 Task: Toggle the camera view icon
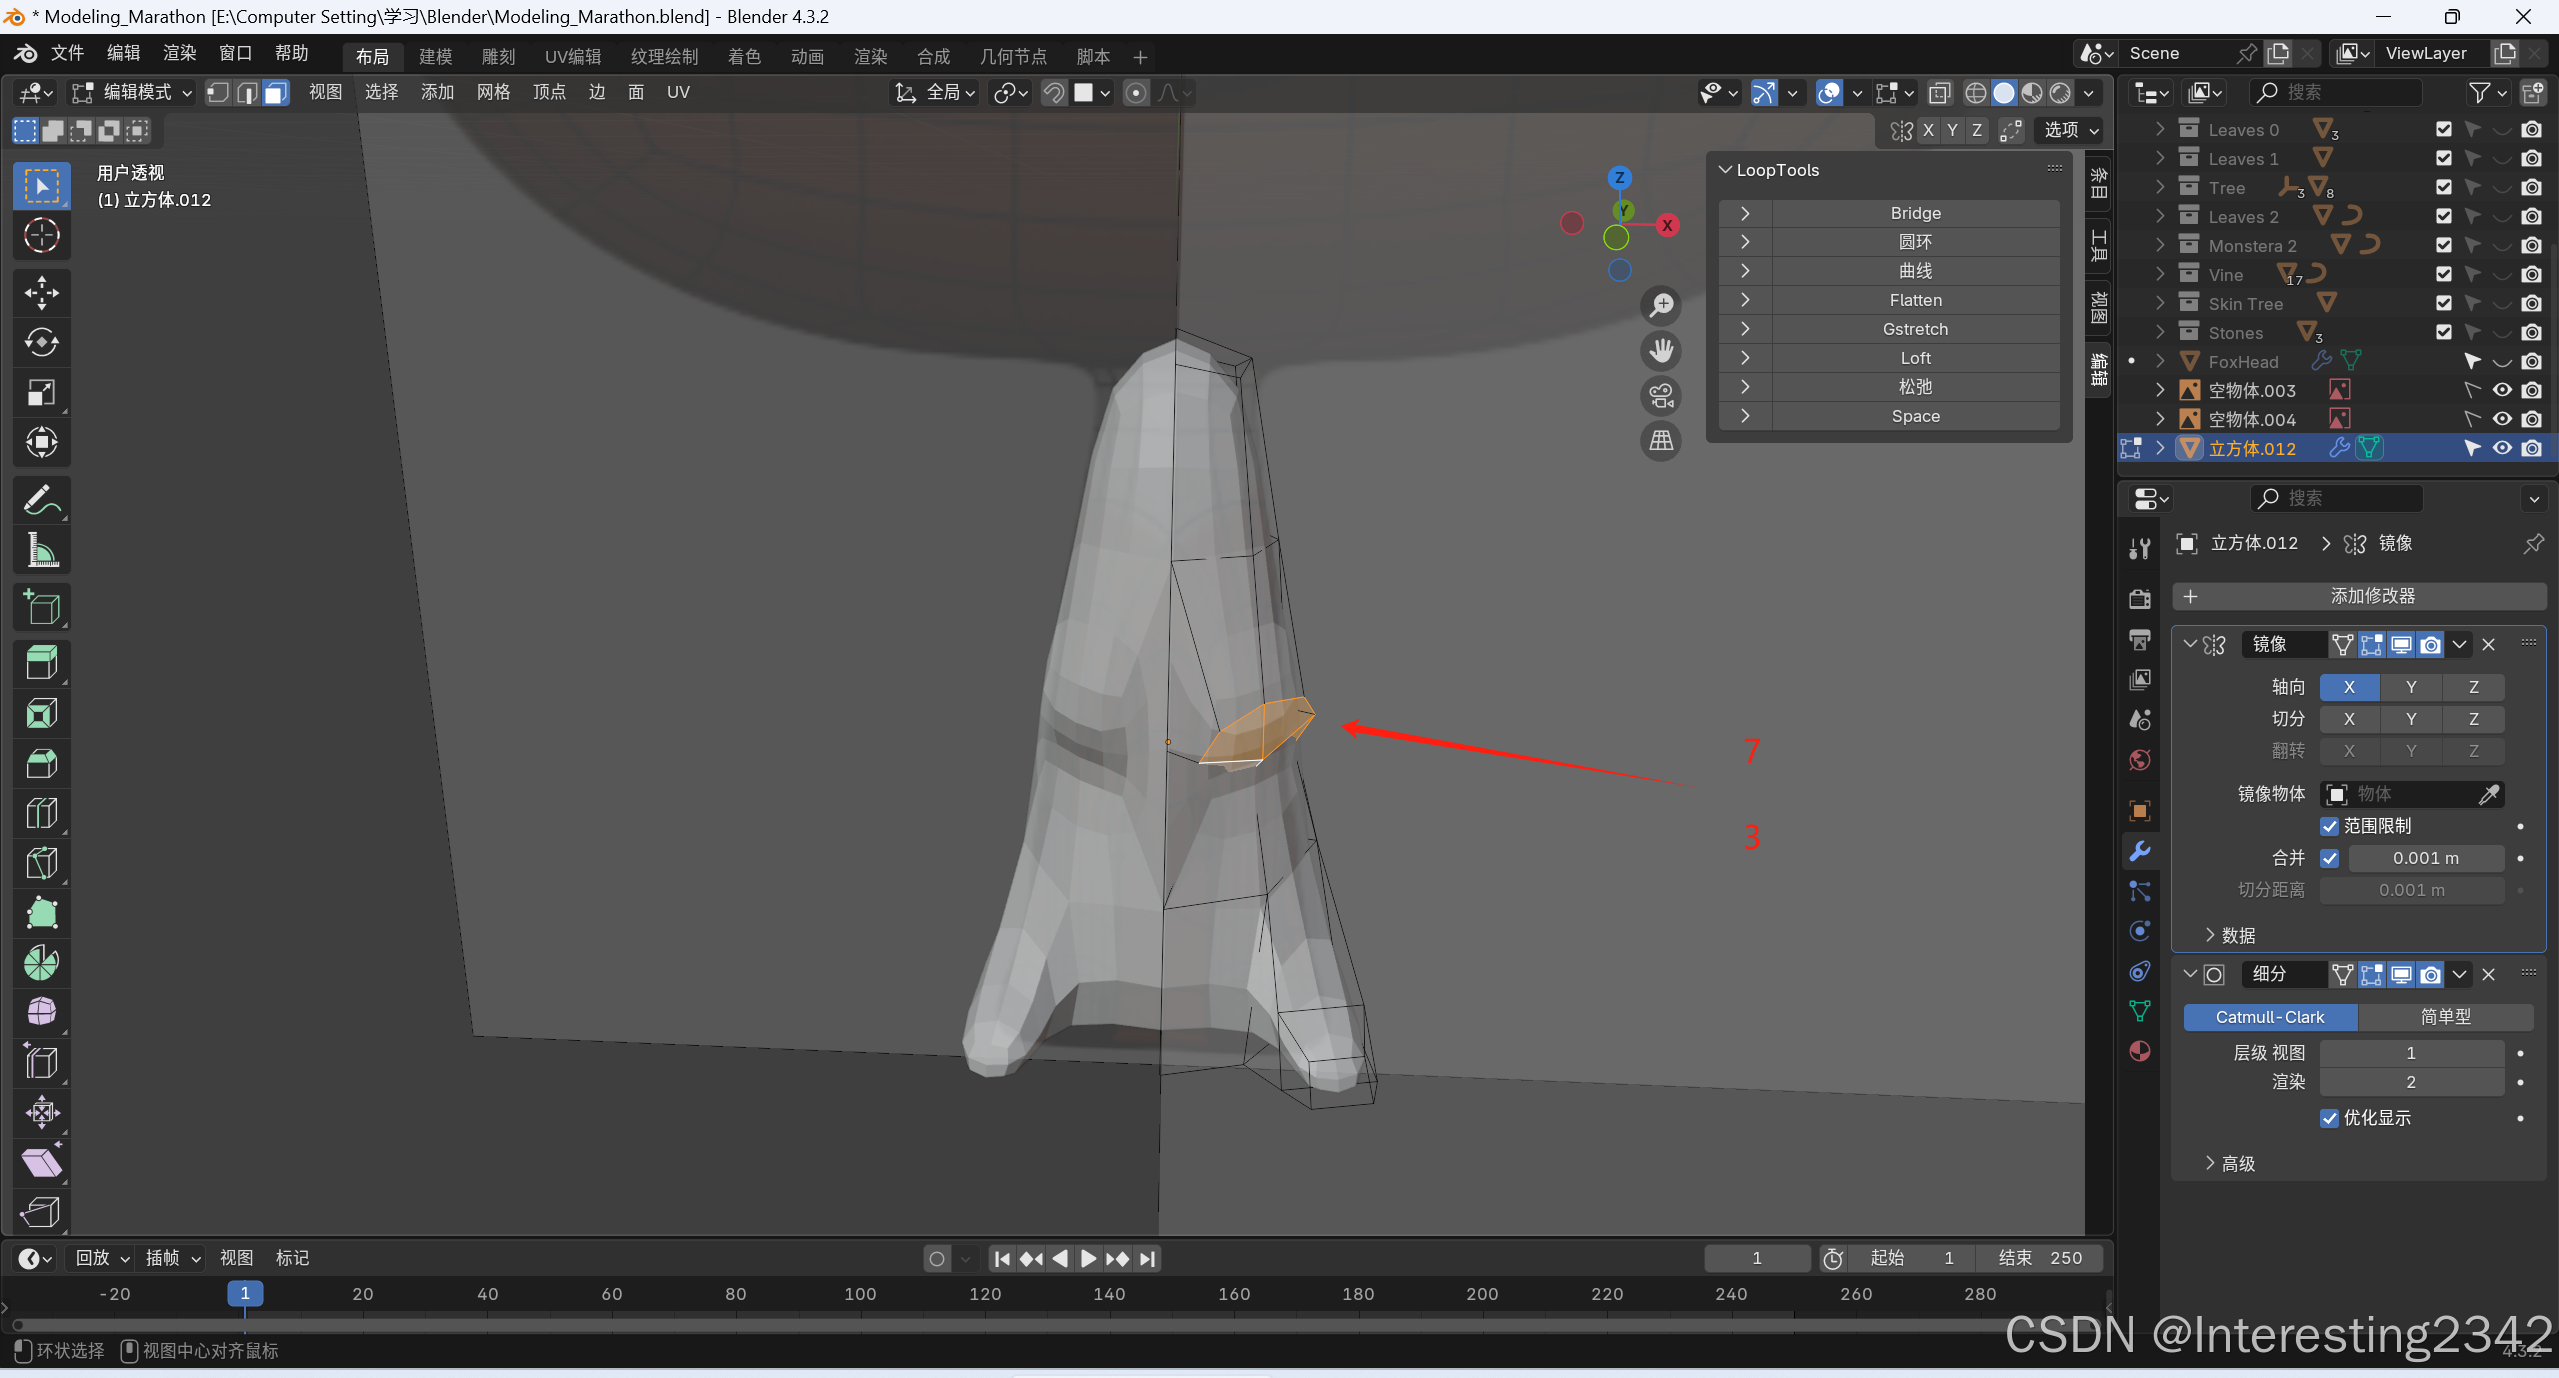(x=1661, y=396)
